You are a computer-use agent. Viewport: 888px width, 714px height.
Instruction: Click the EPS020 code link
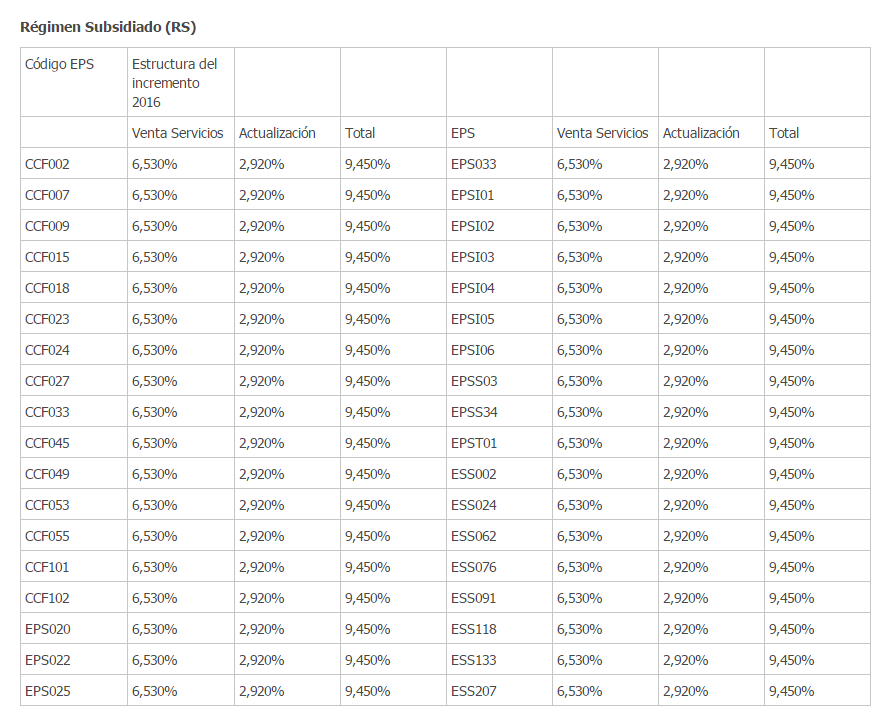pyautogui.click(x=47, y=629)
